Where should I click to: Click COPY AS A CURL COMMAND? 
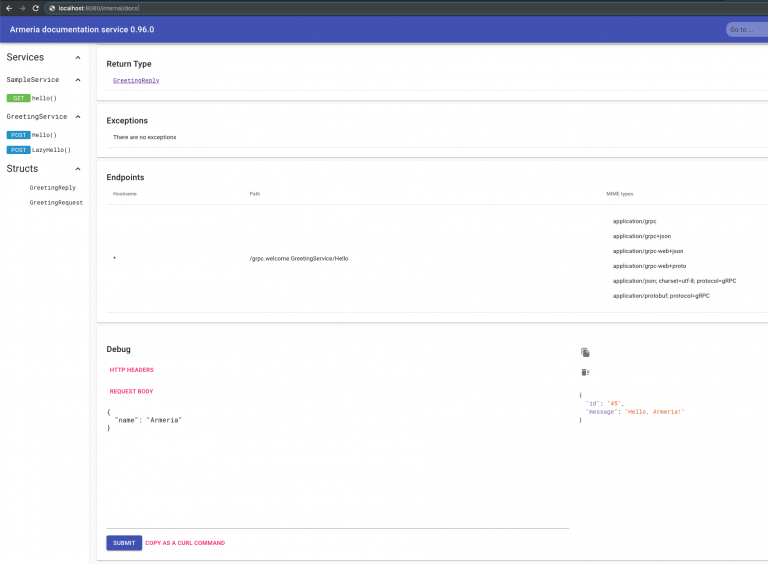tap(185, 543)
